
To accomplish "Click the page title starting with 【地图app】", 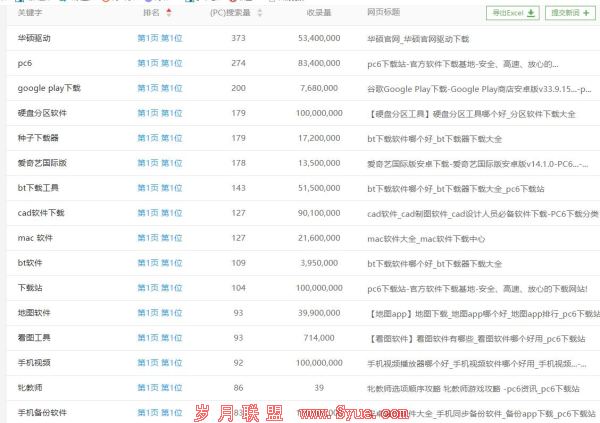I will click(x=483, y=314).
